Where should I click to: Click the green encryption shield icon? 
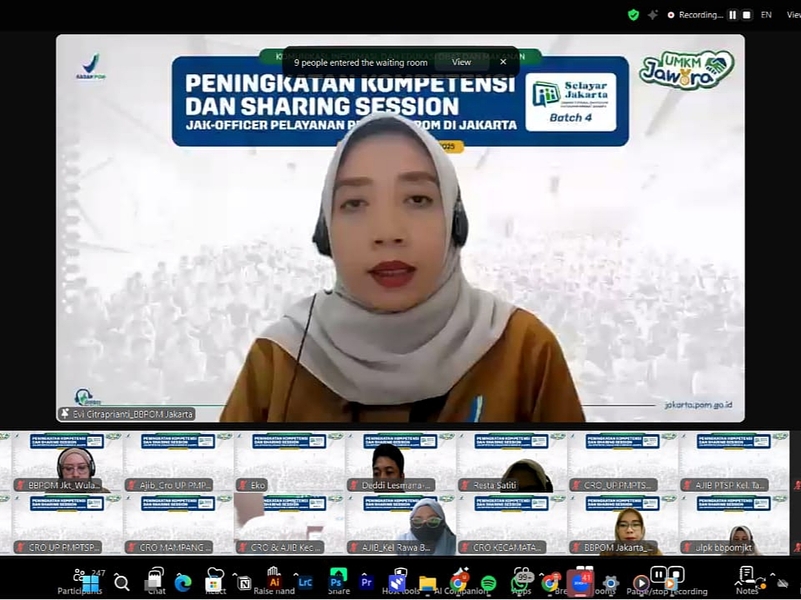click(x=633, y=15)
